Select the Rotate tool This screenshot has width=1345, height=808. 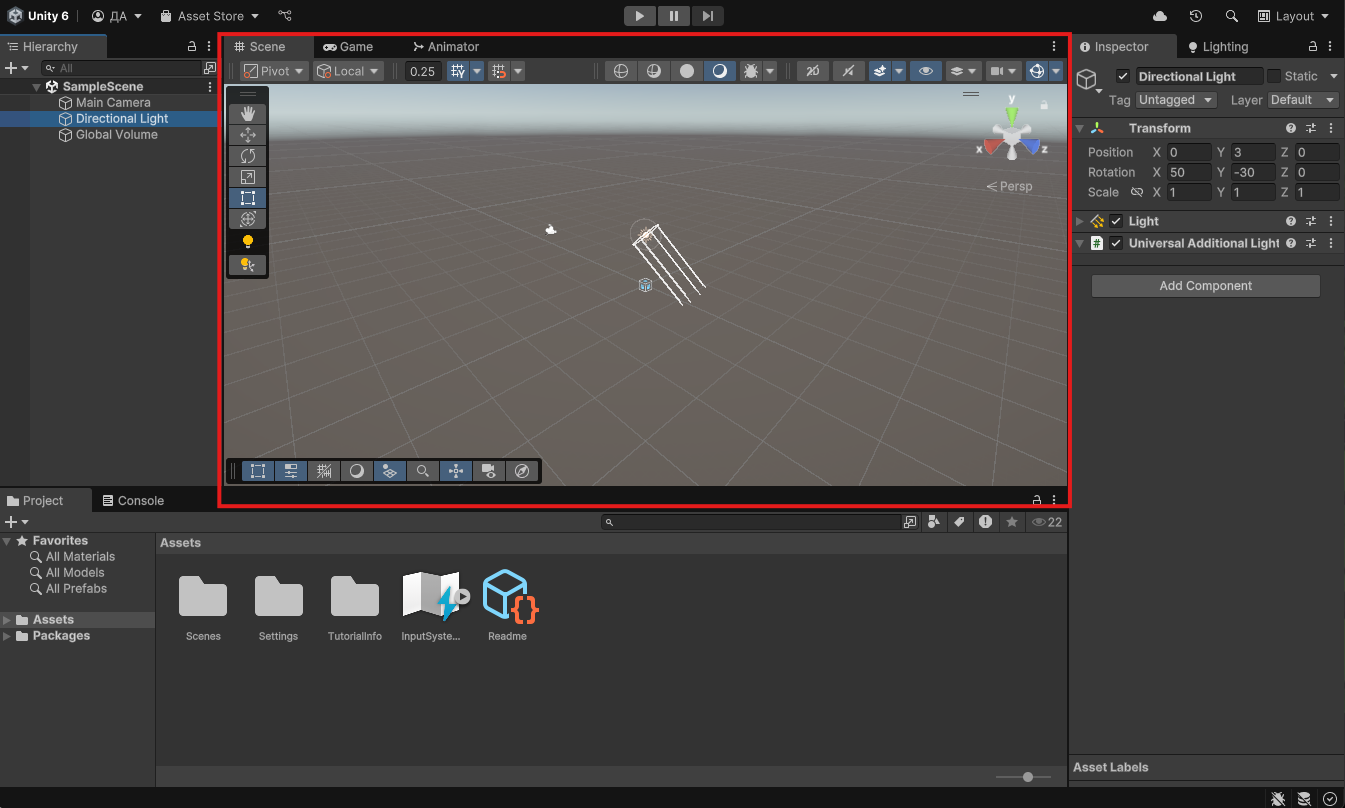click(247, 156)
